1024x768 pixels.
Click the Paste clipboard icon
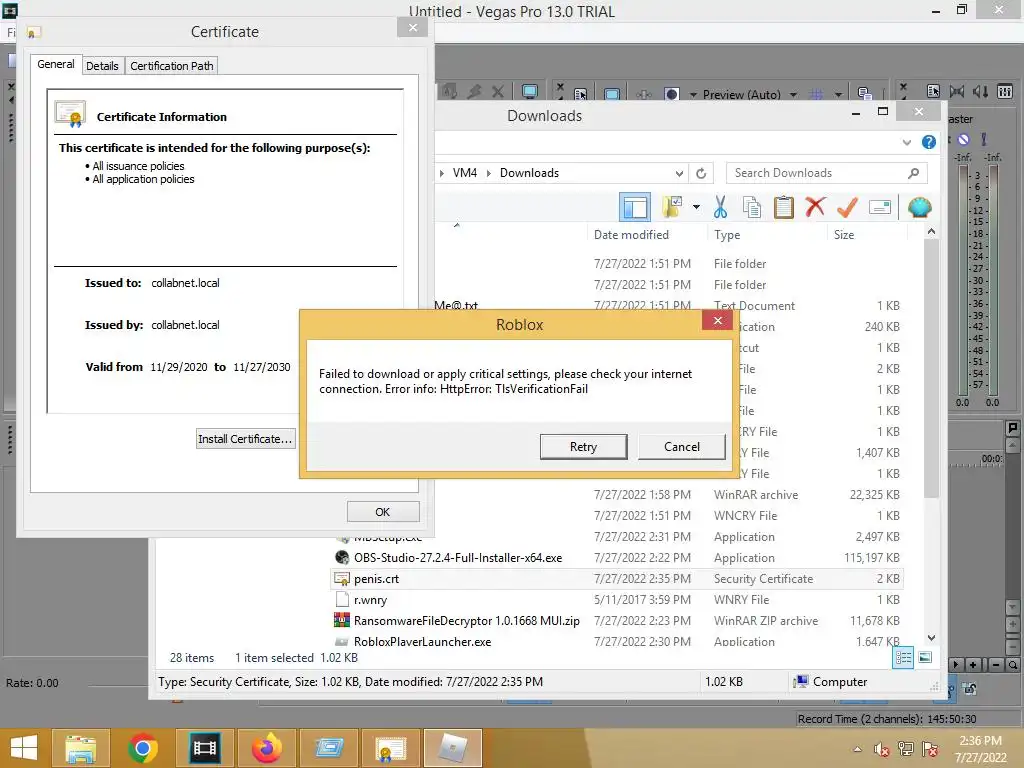(x=783, y=207)
